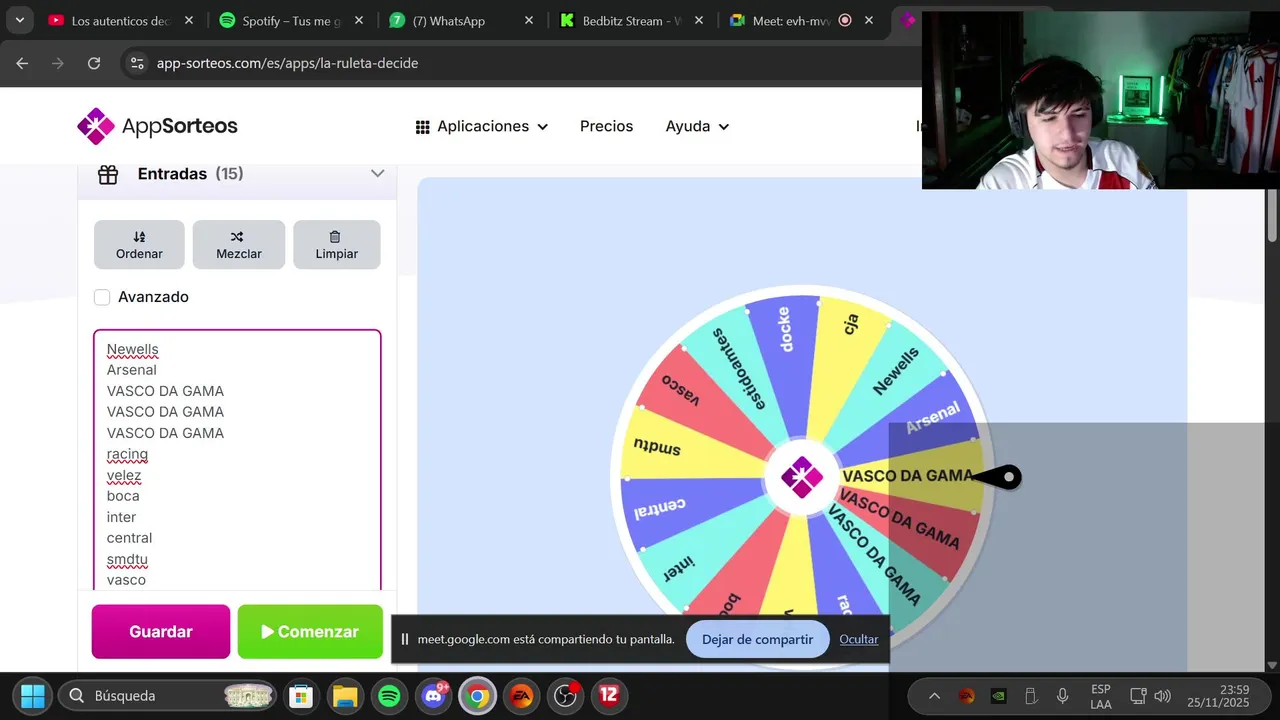Open the red 12 app in taskbar
1280x720 pixels.
(x=609, y=695)
